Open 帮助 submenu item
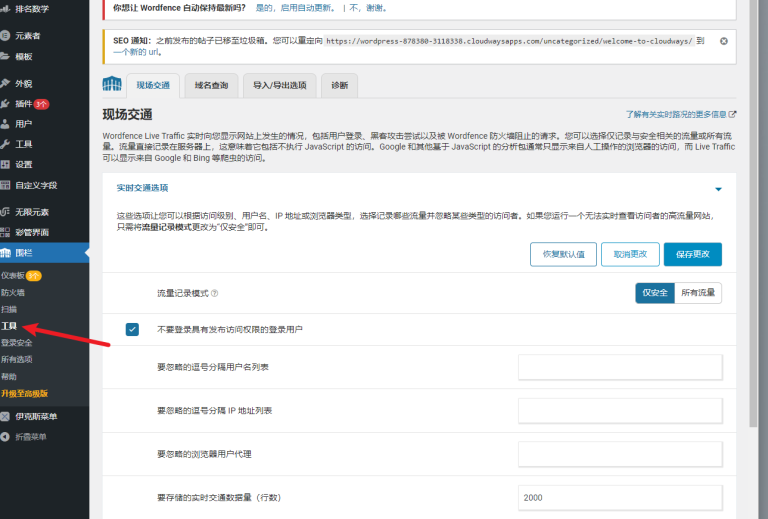Image resolution: width=768 pixels, height=519 pixels. pos(9,377)
